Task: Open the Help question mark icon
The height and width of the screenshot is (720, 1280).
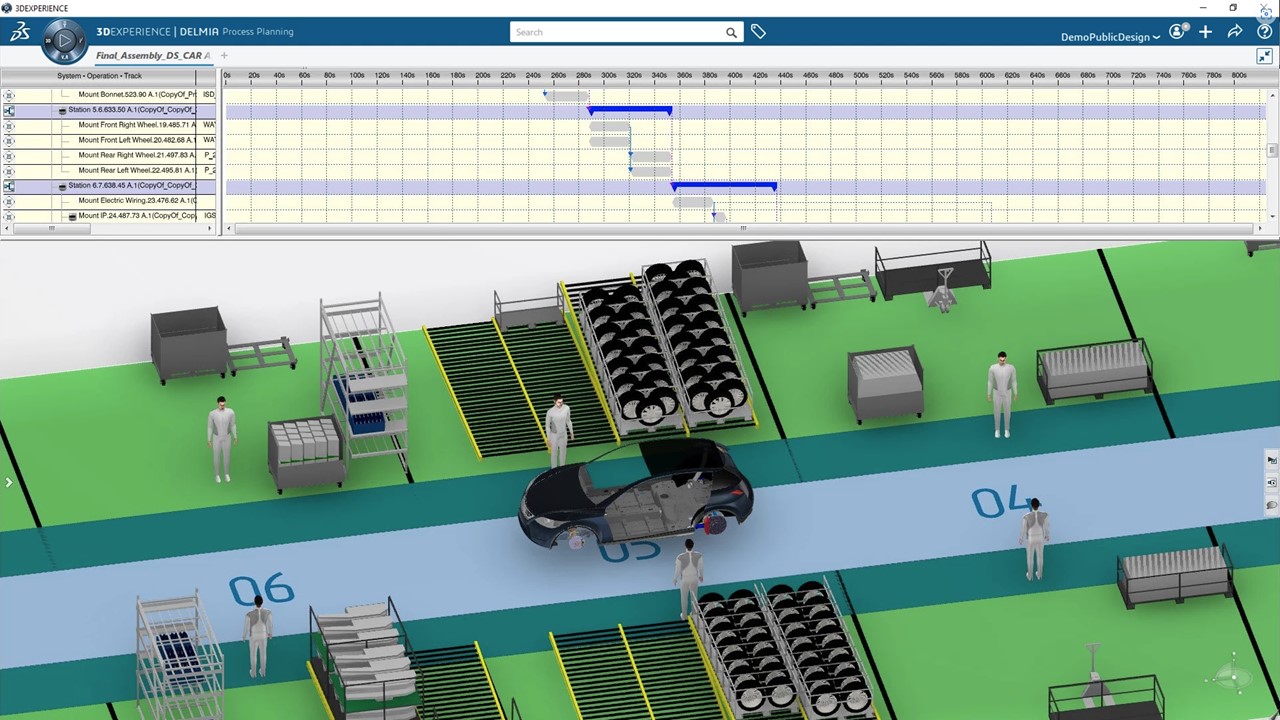Action: pyautogui.click(x=1264, y=32)
